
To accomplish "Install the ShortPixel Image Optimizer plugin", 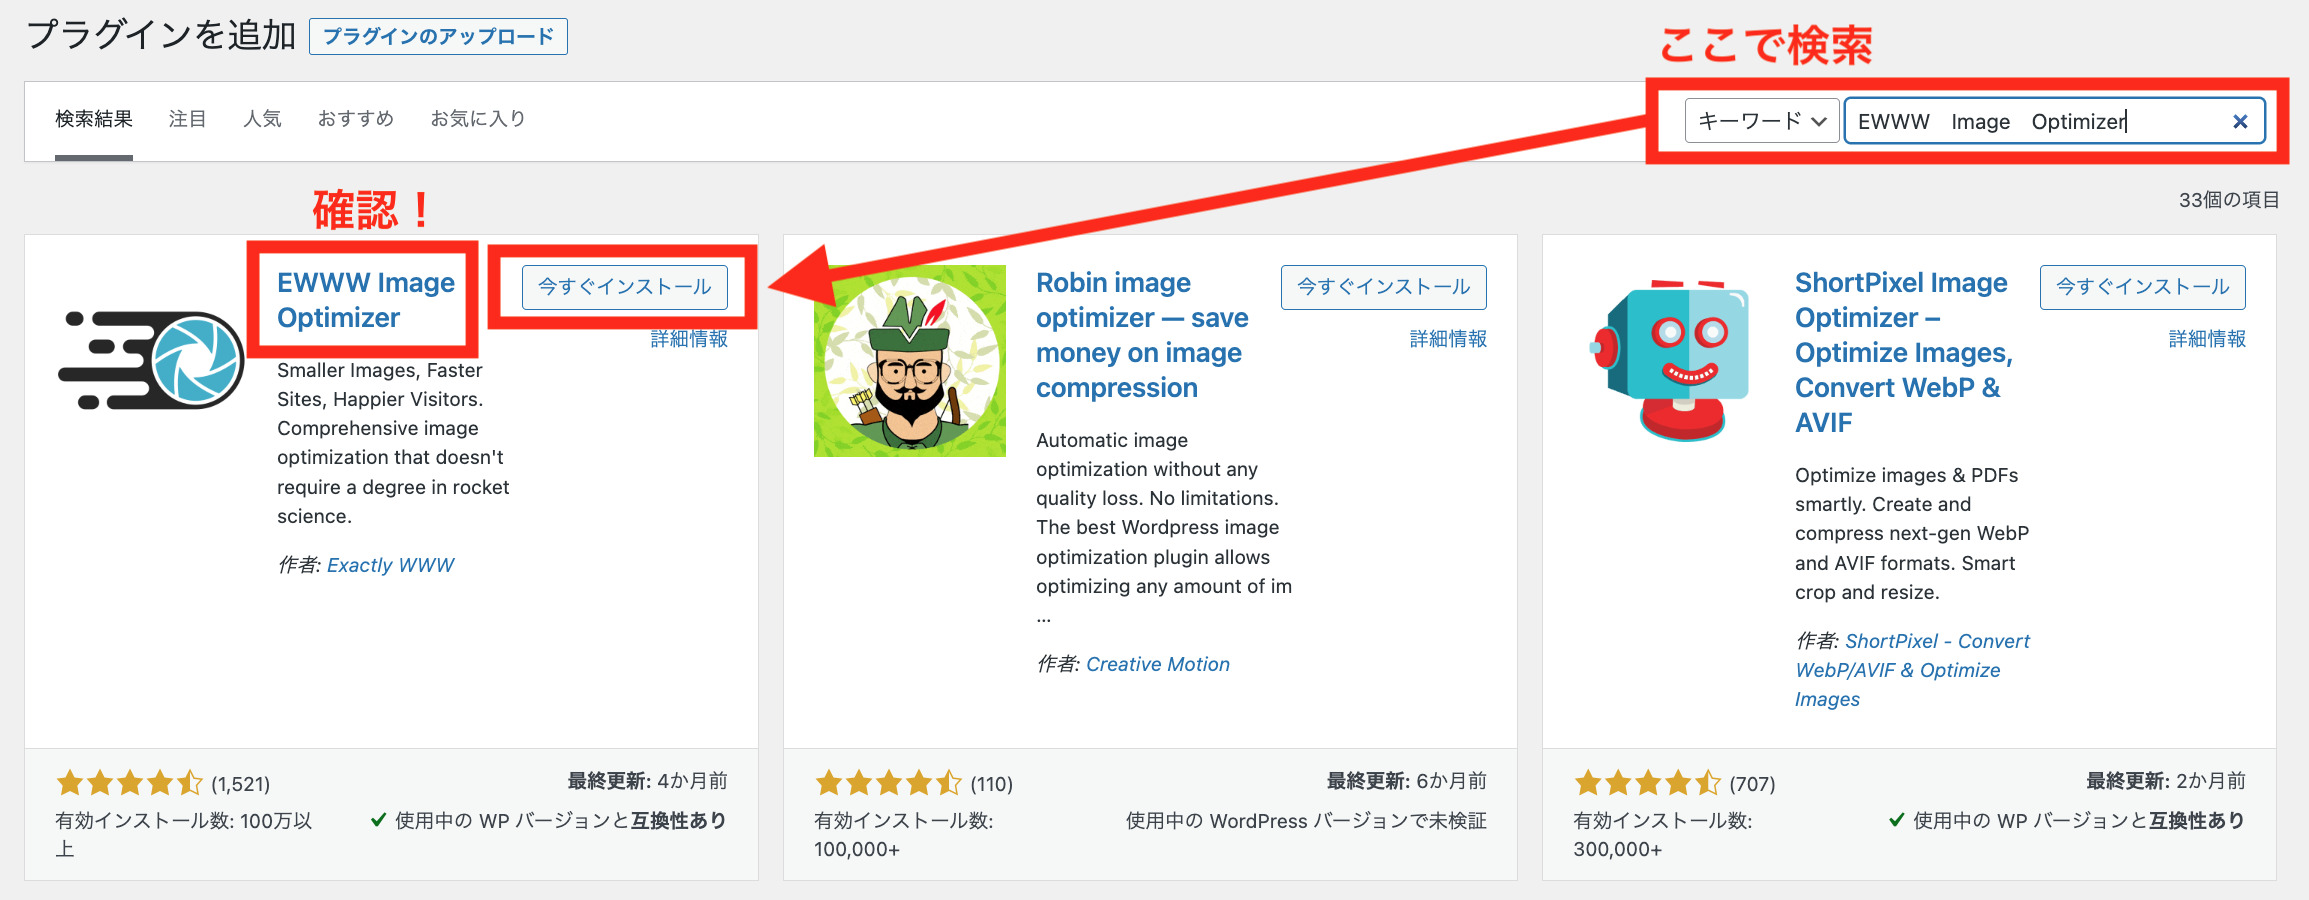I will tap(2143, 287).
